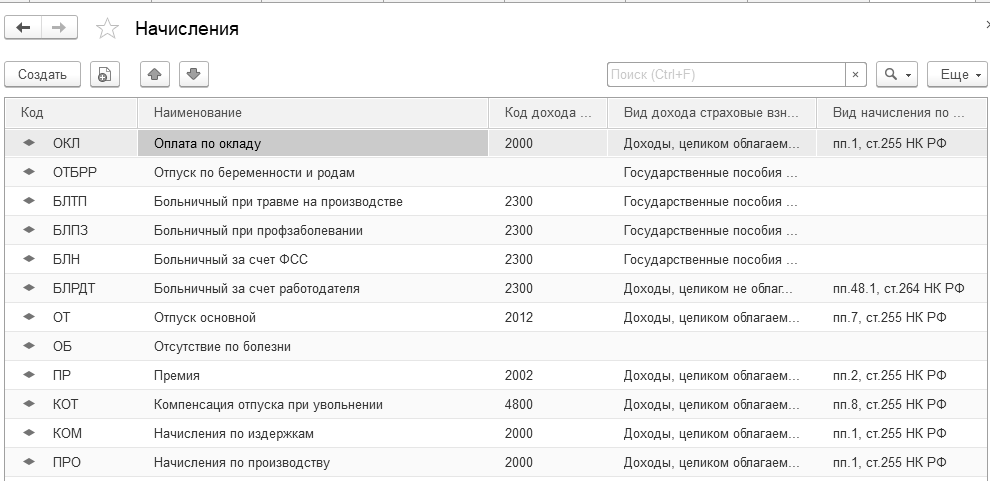Add Начисления to favorites with star
Viewport: 990px width, 481px height.
click(107, 29)
